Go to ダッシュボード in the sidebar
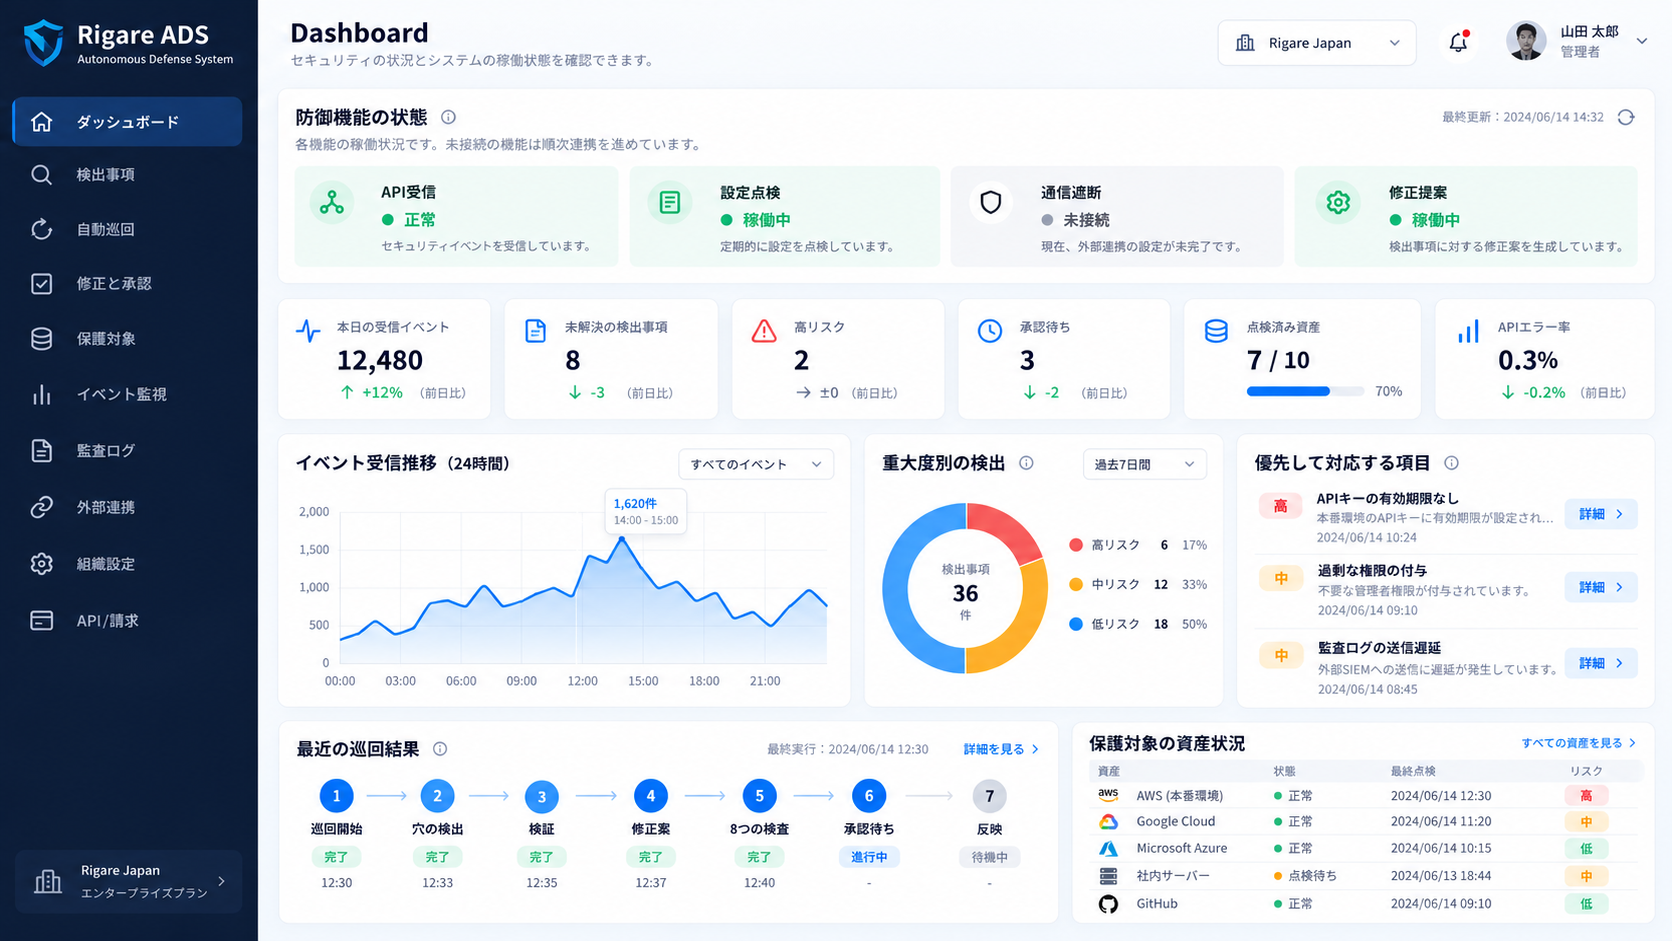1672x941 pixels. point(127,122)
